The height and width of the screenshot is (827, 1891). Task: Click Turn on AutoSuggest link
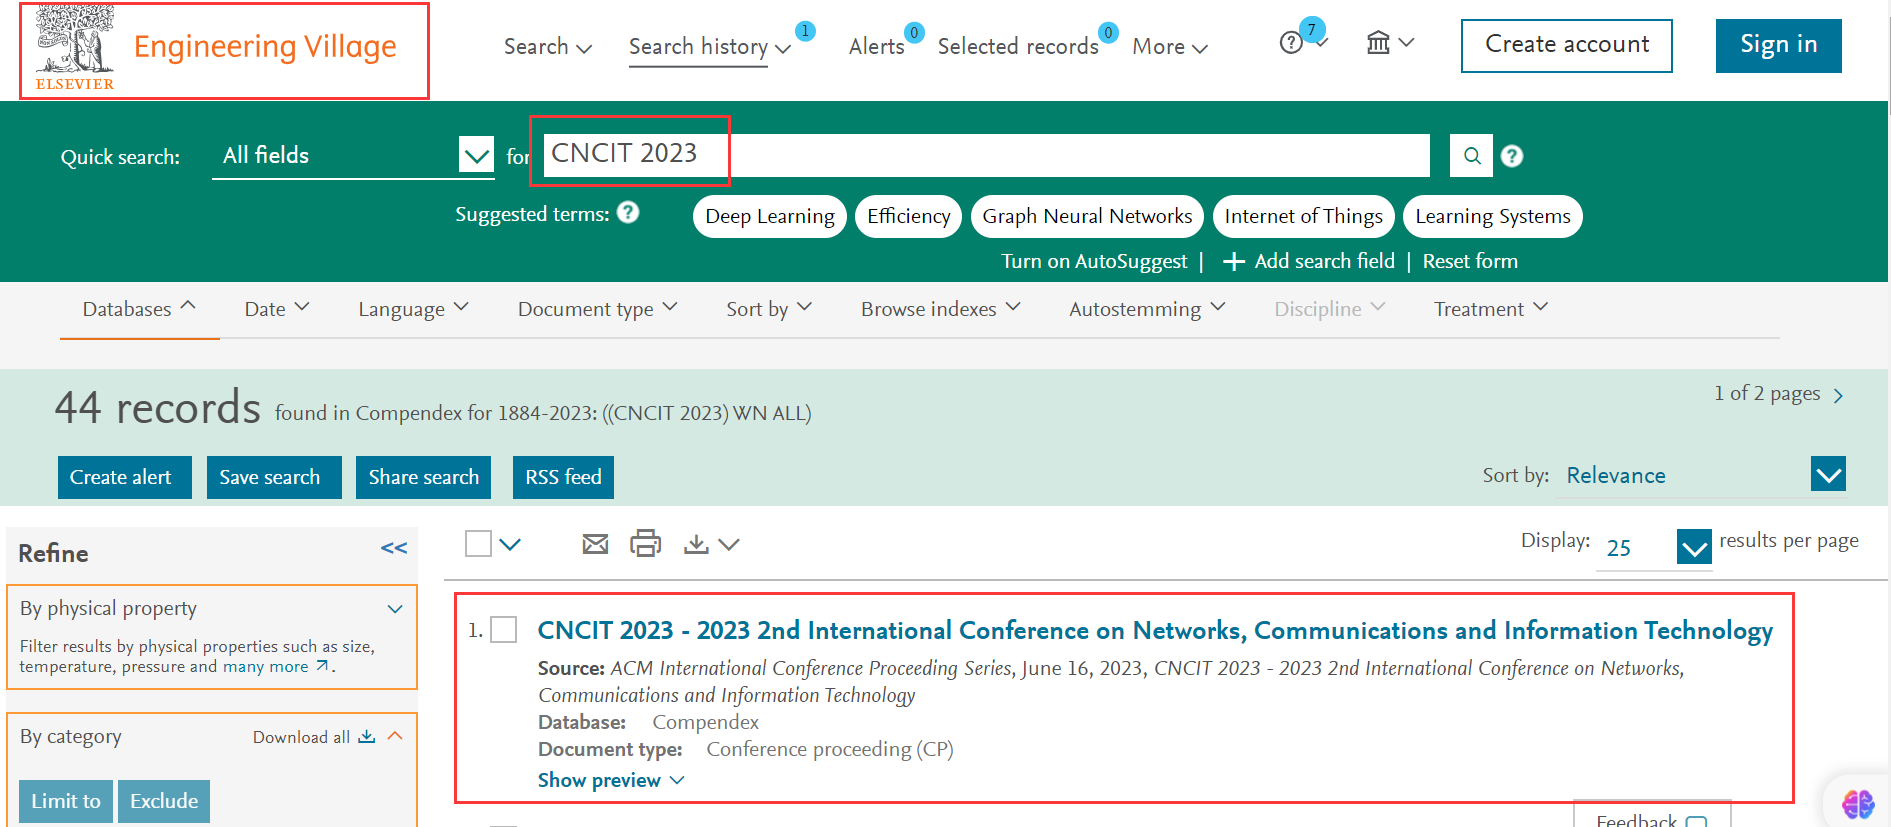pyautogui.click(x=1094, y=261)
